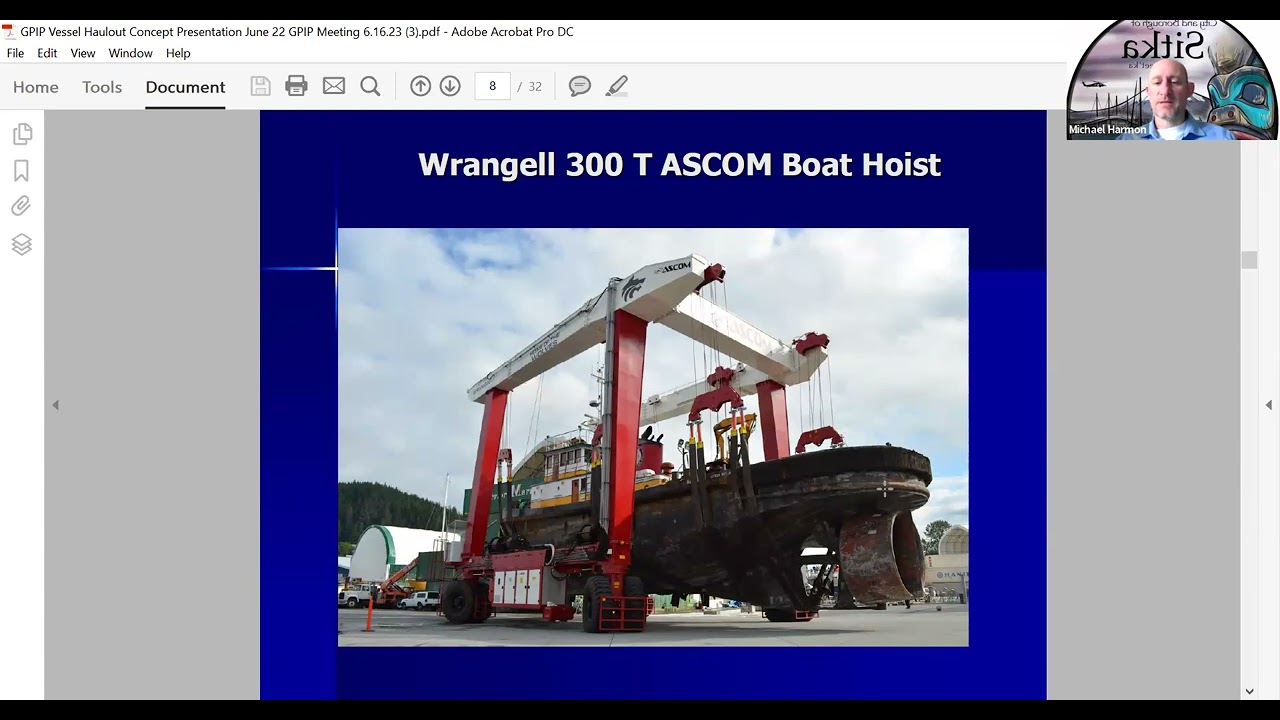
Task: Open the Find text magnifier icon
Action: 370,86
